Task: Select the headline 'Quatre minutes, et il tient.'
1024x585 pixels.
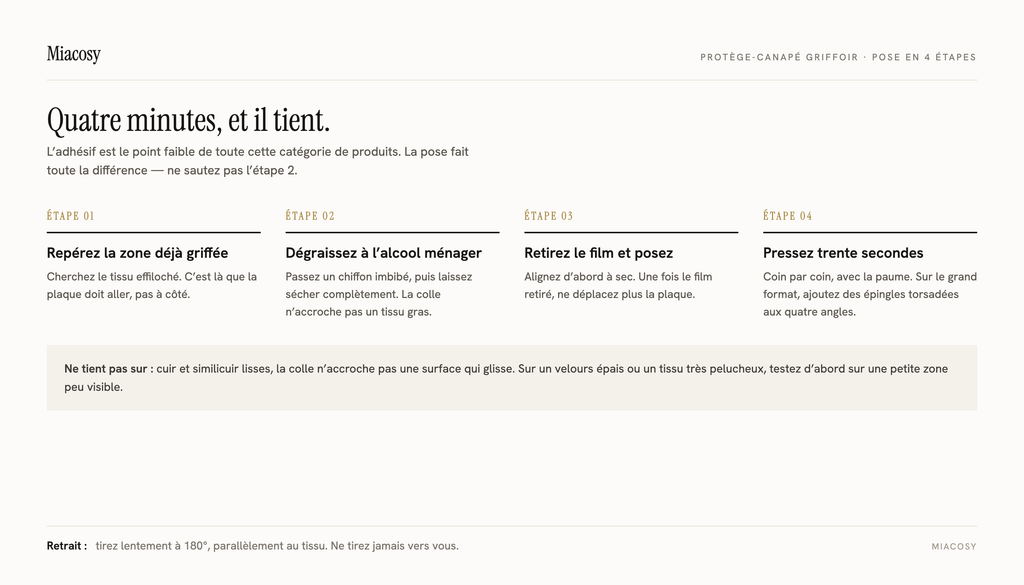Action: pos(188,121)
